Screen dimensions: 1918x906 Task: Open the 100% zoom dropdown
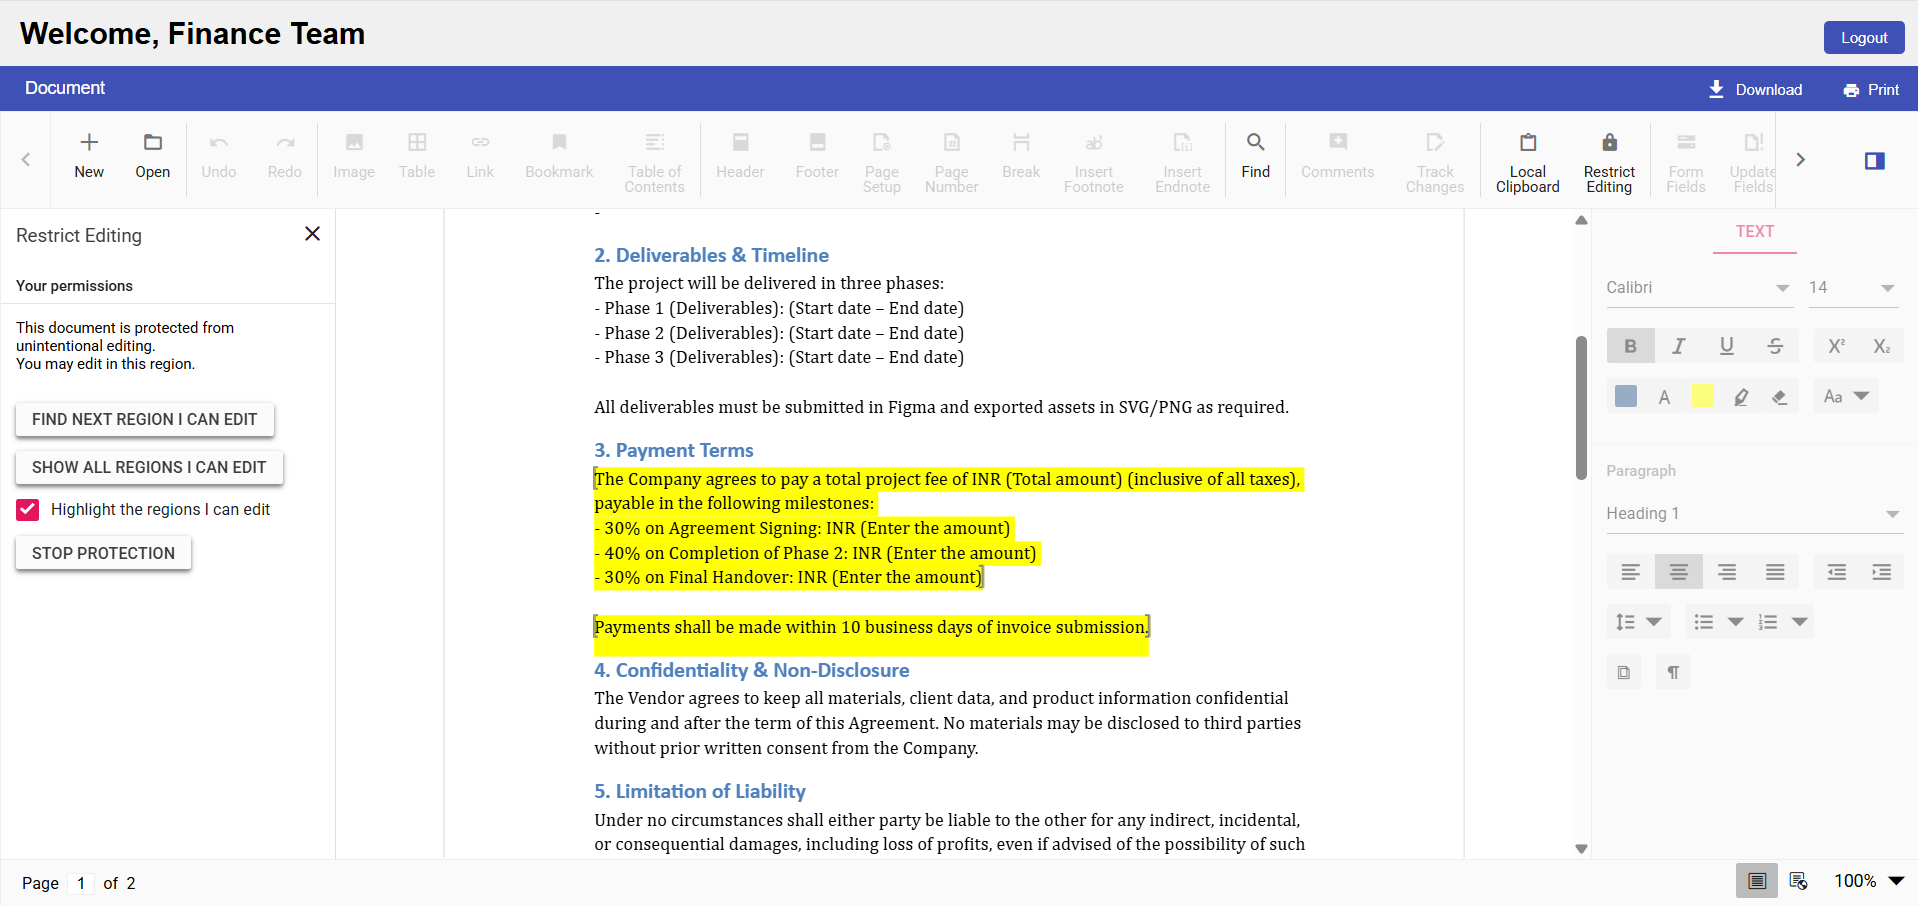pos(1869,881)
